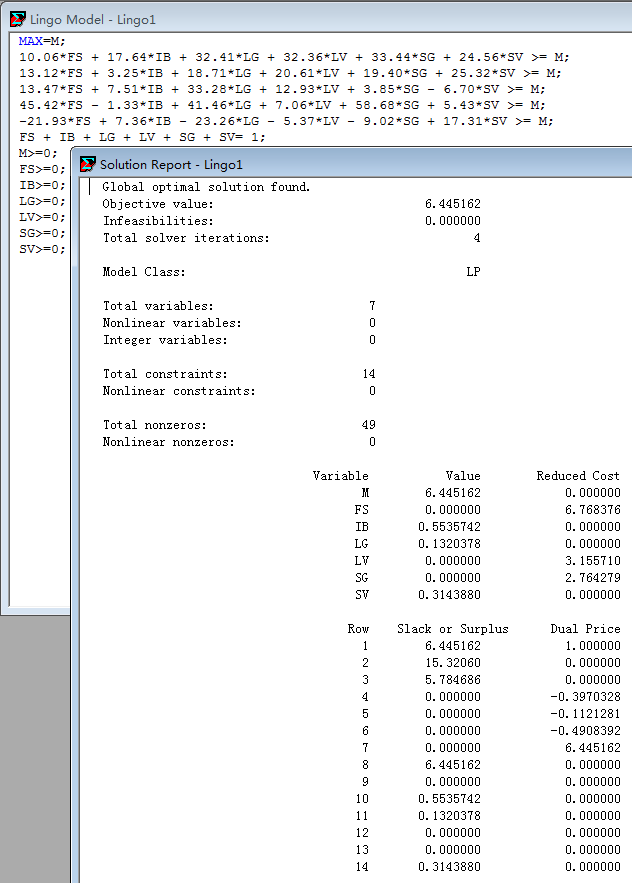Click variable M value 6.445162
Image resolution: width=632 pixels, height=883 pixels.
pos(453,493)
